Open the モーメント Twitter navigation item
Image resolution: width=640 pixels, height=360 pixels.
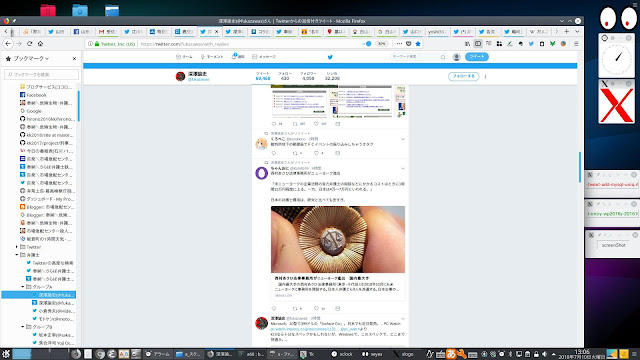coord(212,57)
